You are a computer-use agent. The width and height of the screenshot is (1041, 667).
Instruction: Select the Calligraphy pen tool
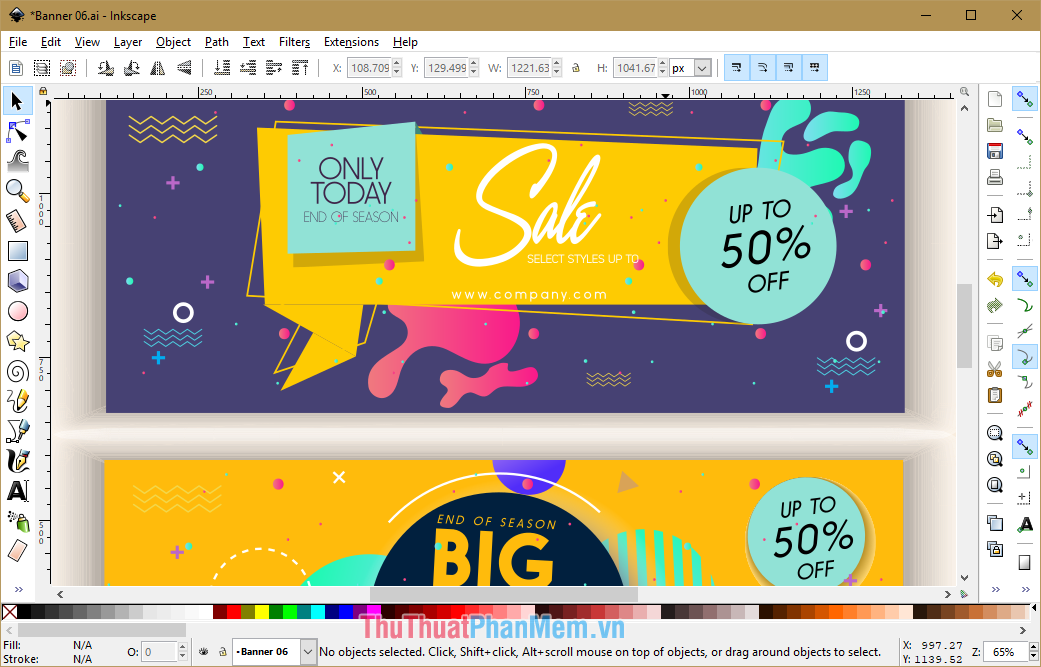pyautogui.click(x=18, y=461)
